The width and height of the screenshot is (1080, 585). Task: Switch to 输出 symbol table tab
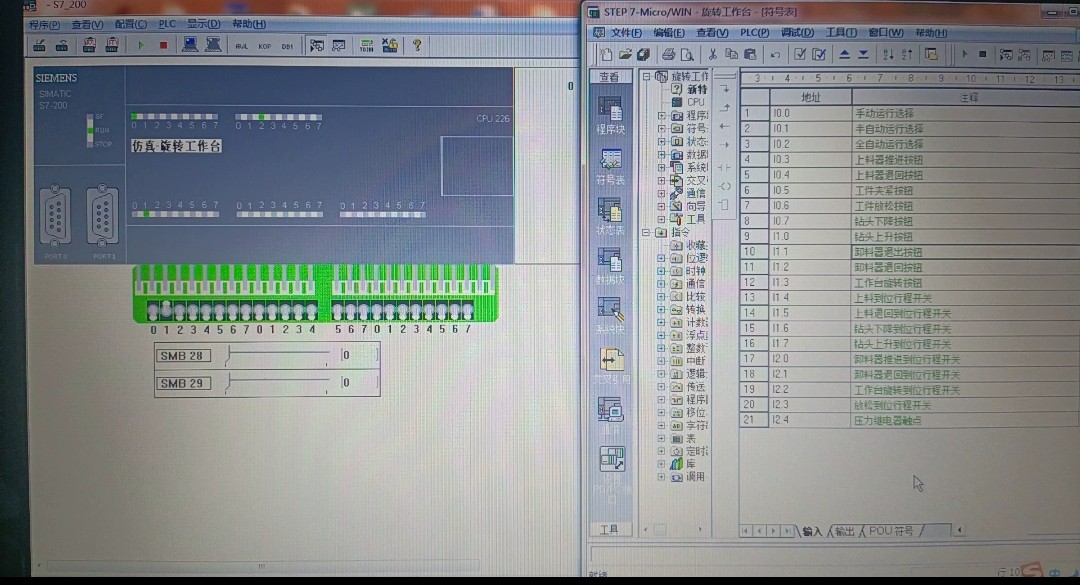[844, 531]
